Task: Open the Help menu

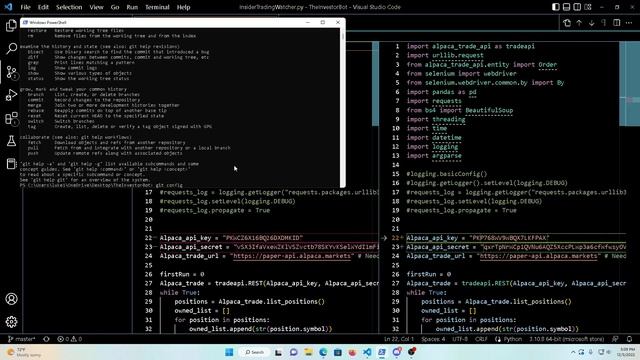Action: 183,7
